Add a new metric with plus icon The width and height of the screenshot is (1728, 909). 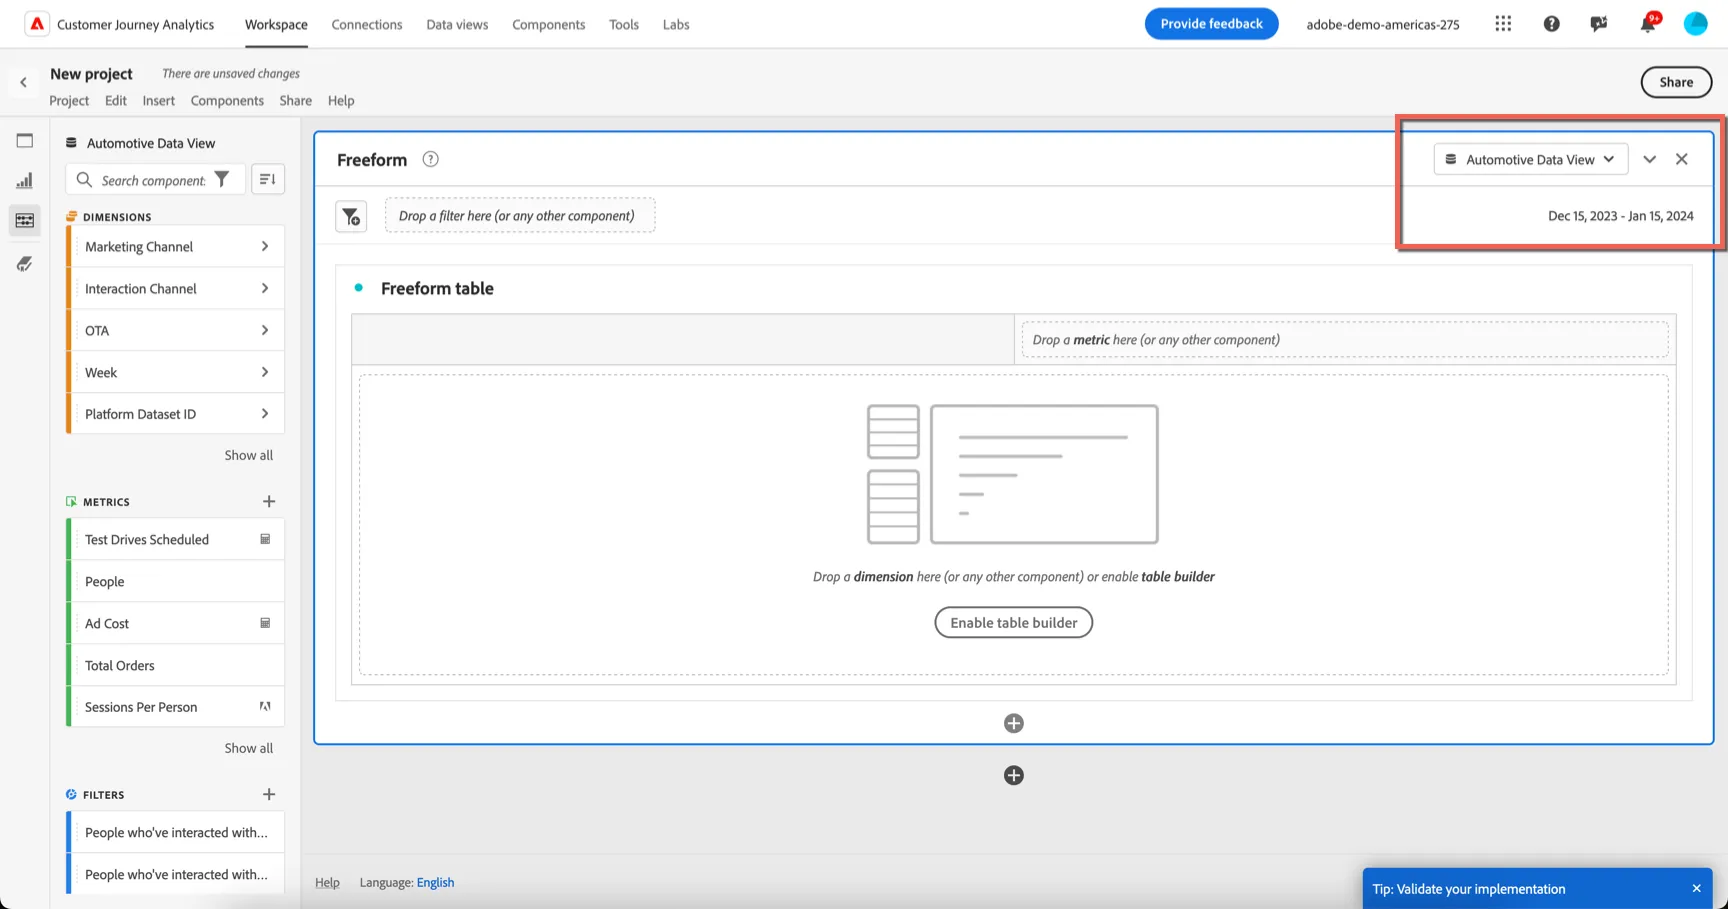[x=269, y=501]
